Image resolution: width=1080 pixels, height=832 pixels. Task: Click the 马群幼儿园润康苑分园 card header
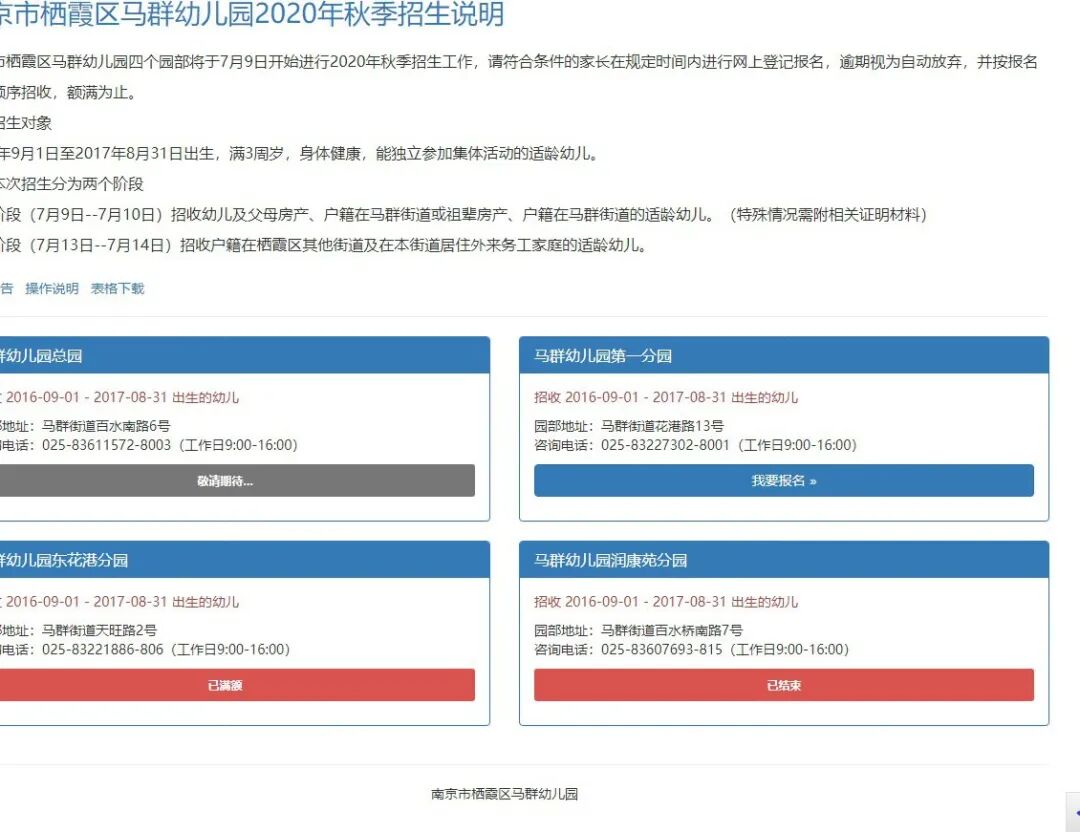pyautogui.click(x=784, y=560)
